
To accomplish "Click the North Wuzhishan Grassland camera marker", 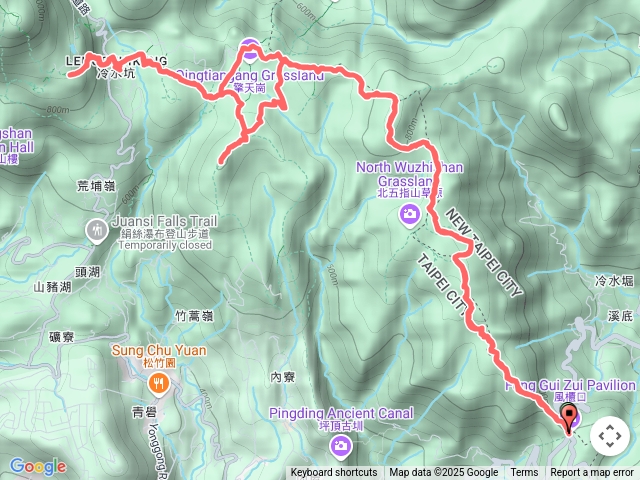I will (410, 215).
